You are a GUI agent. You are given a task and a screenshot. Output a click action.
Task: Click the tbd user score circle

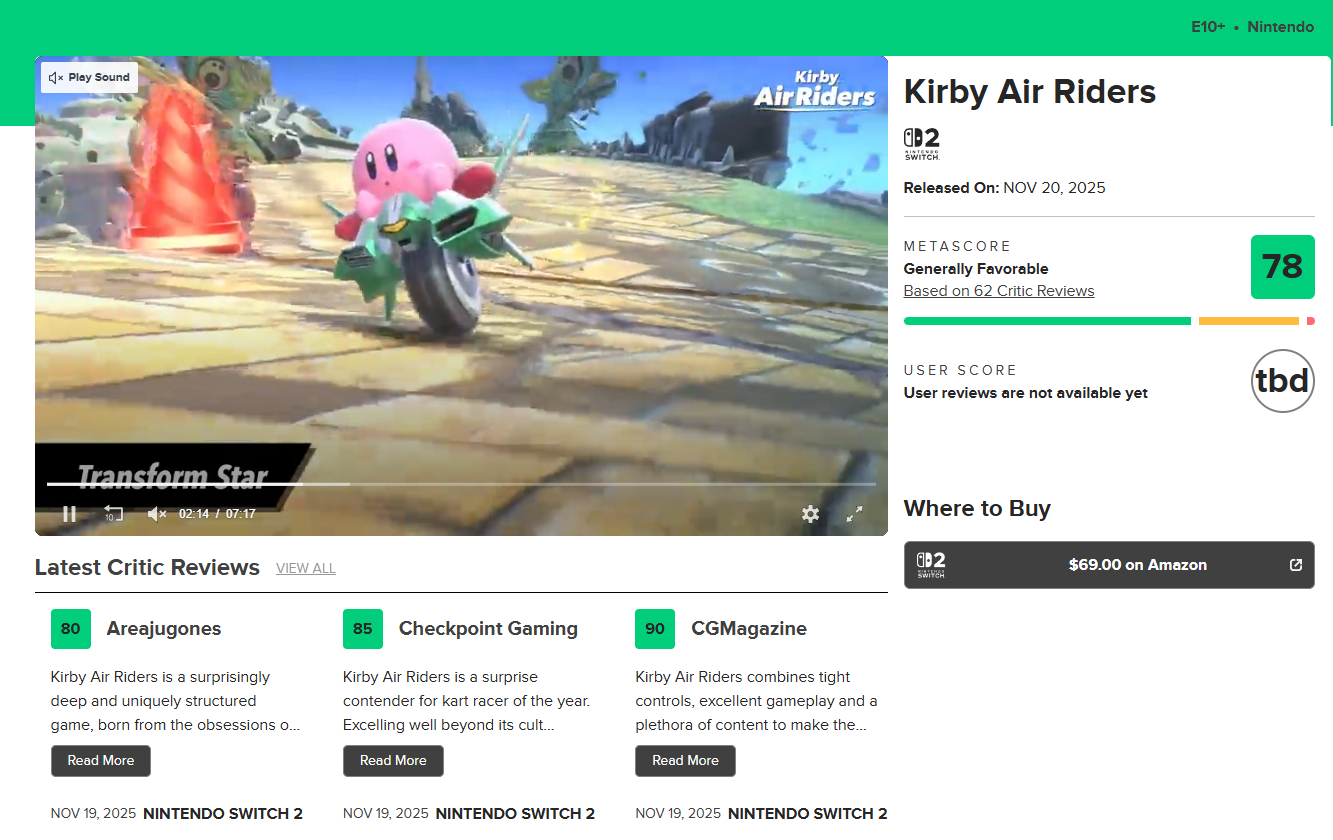pyautogui.click(x=1283, y=381)
